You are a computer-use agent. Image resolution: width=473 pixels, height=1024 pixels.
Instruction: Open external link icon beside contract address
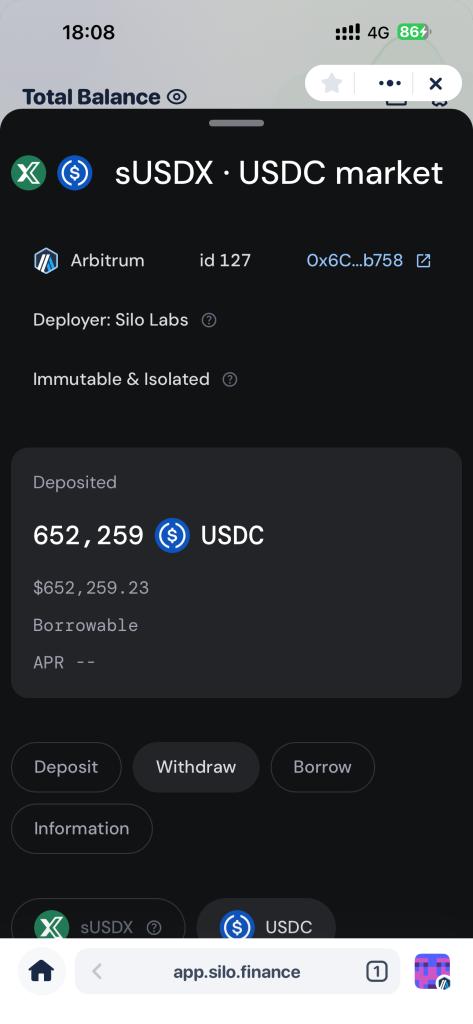424,261
